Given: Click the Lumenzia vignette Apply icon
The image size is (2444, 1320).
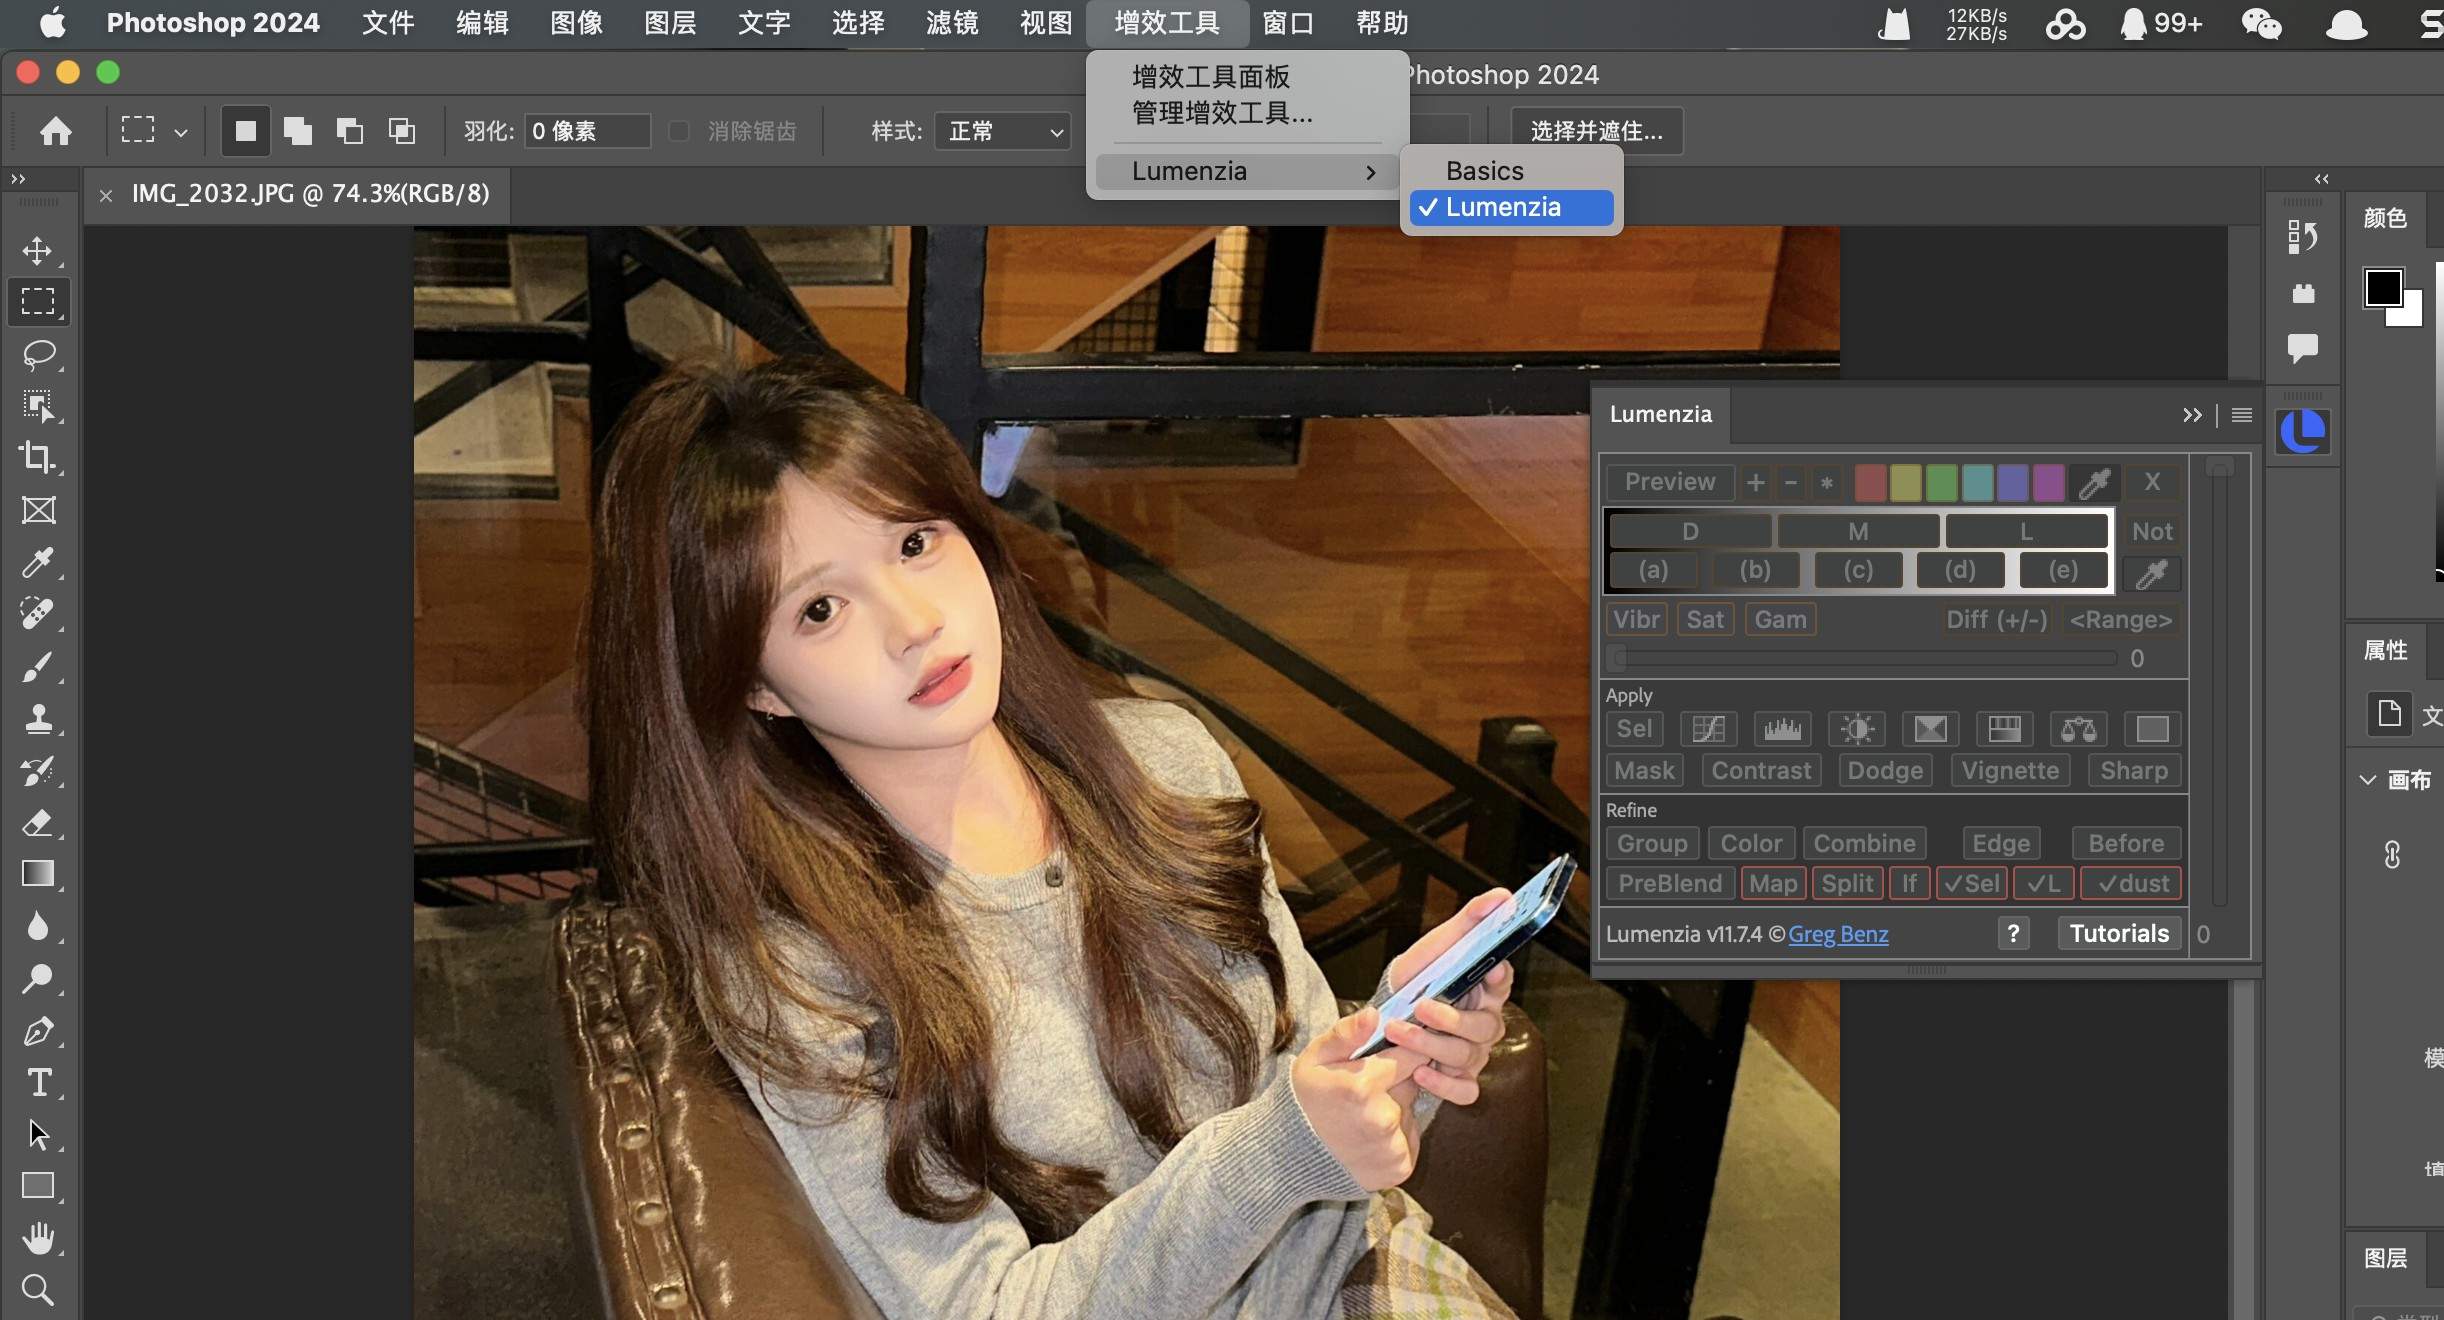Looking at the screenshot, I should tap(2009, 771).
